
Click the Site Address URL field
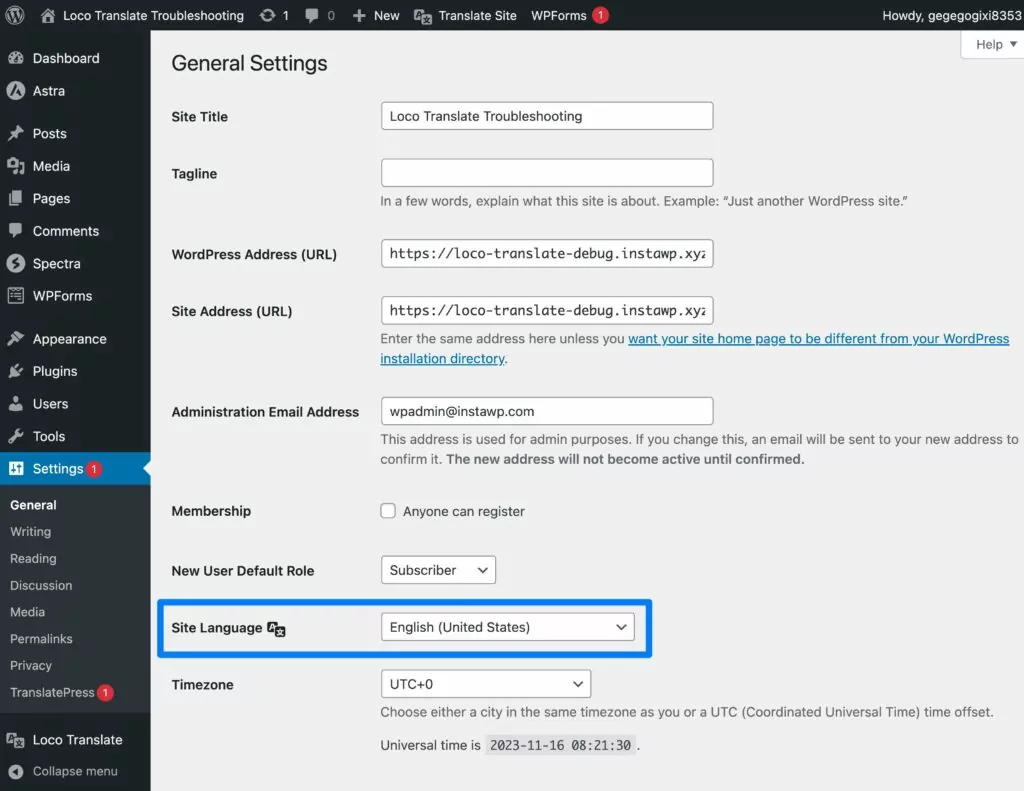[547, 310]
